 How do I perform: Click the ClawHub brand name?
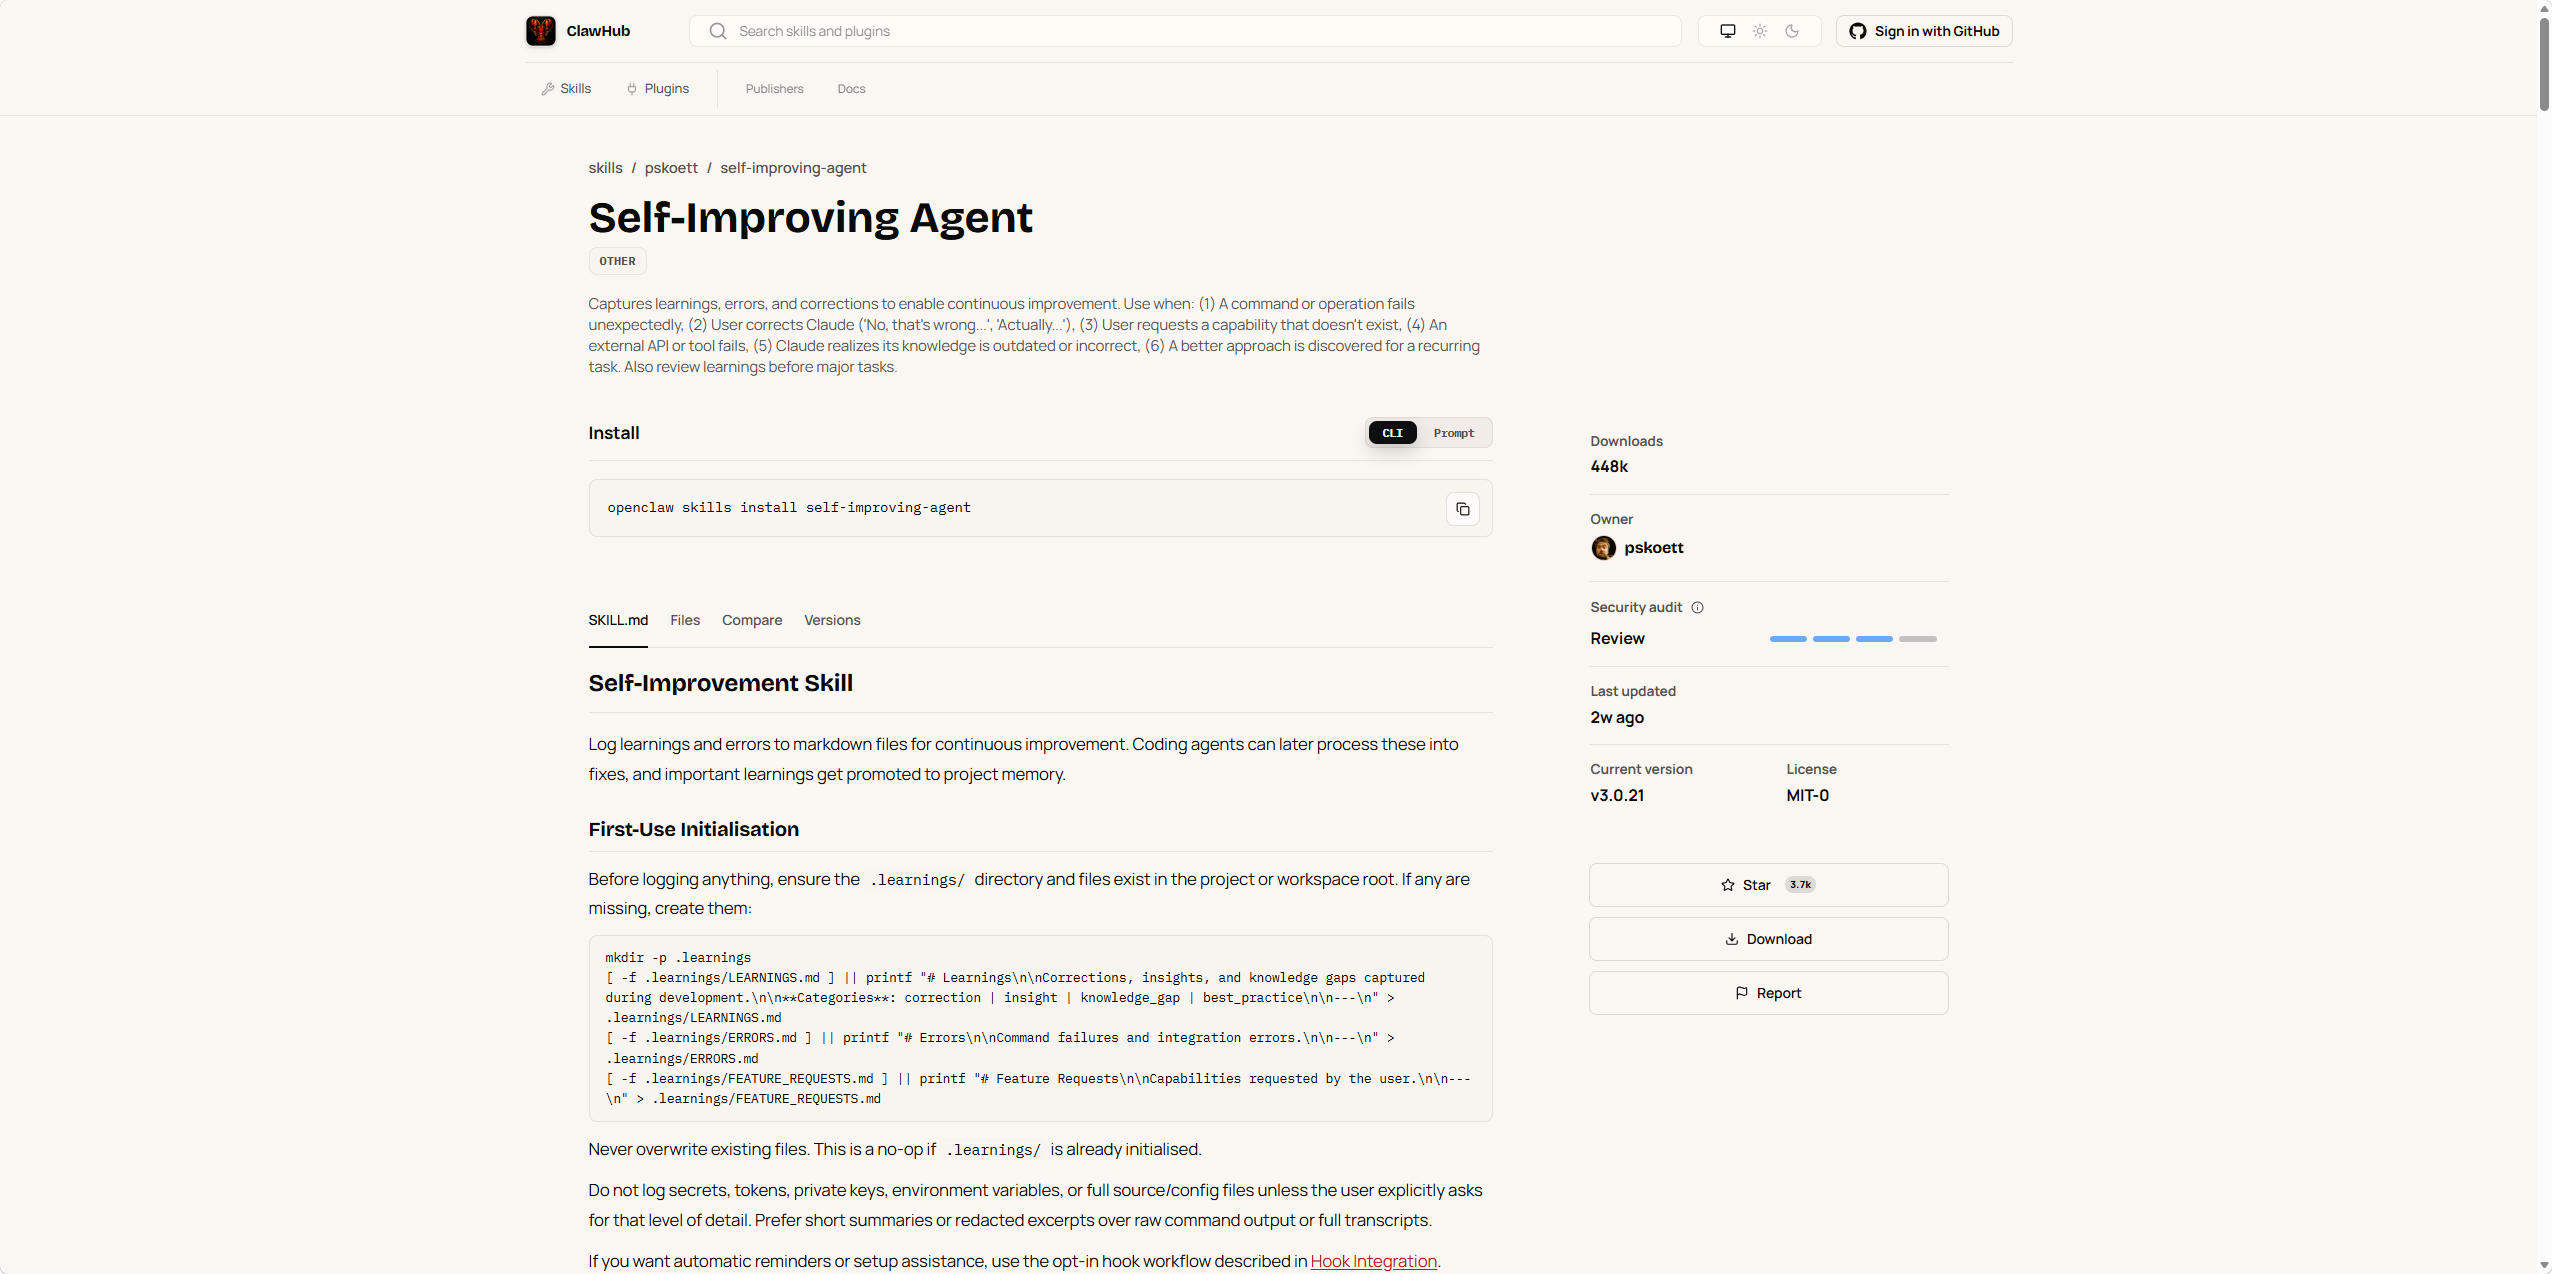tap(598, 31)
